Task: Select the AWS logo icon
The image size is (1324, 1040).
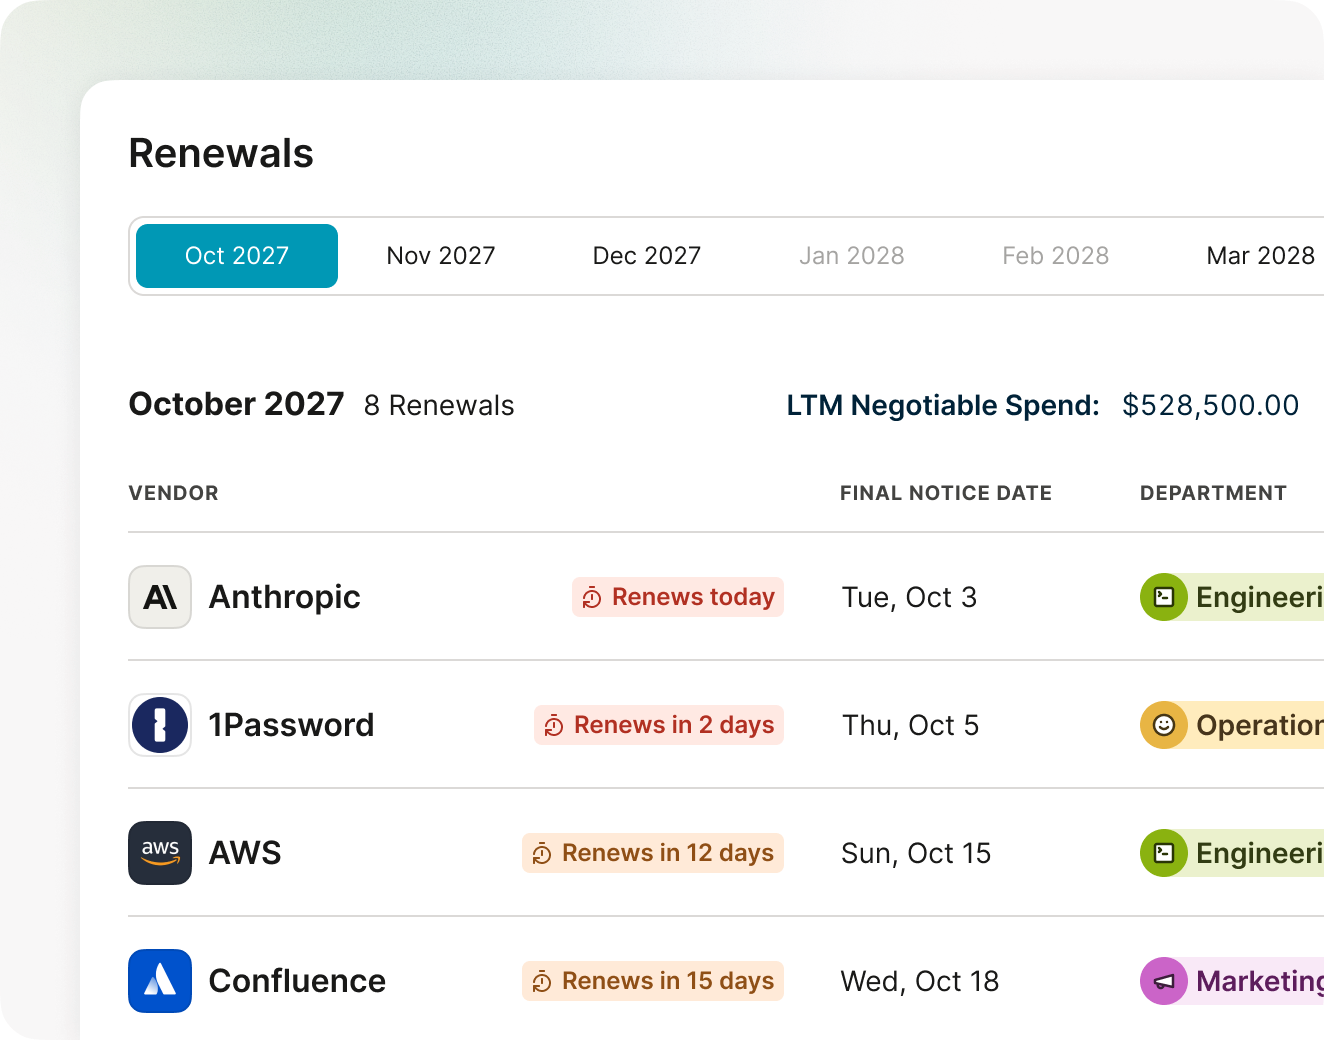Action: [160, 853]
